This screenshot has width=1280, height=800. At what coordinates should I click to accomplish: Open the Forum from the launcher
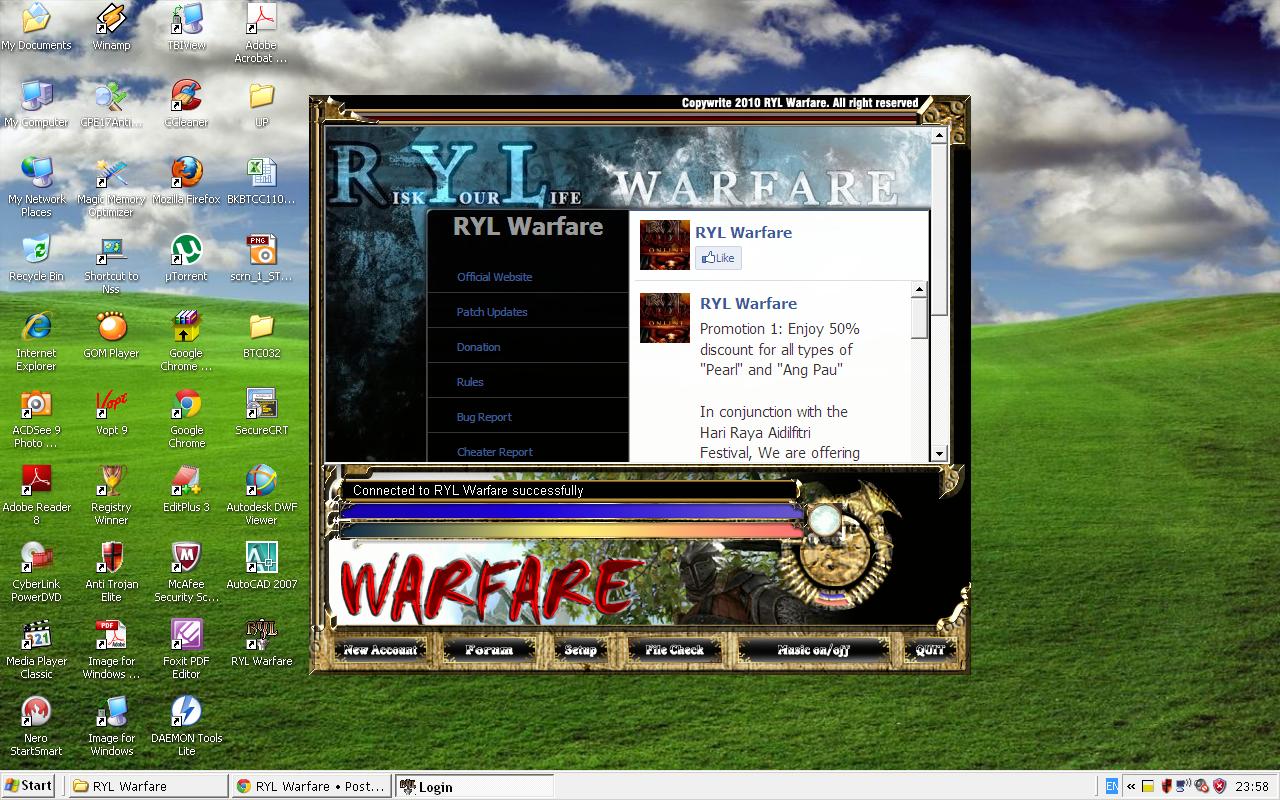489,650
